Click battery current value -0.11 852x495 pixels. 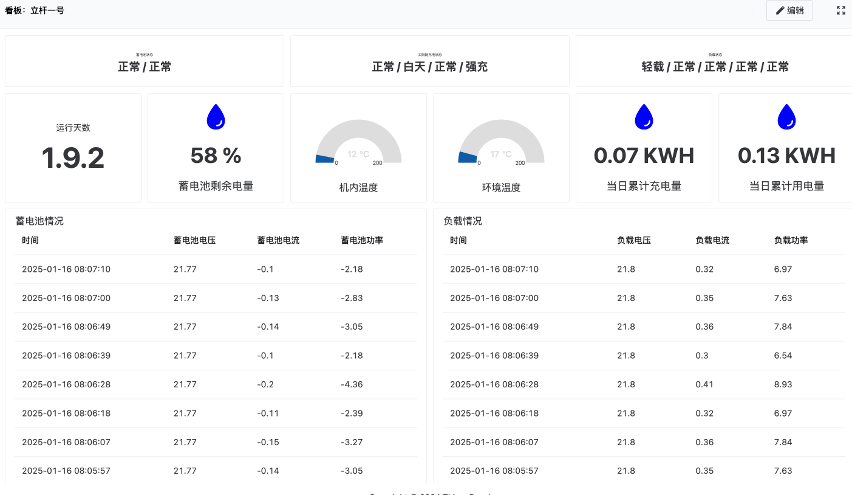point(268,413)
